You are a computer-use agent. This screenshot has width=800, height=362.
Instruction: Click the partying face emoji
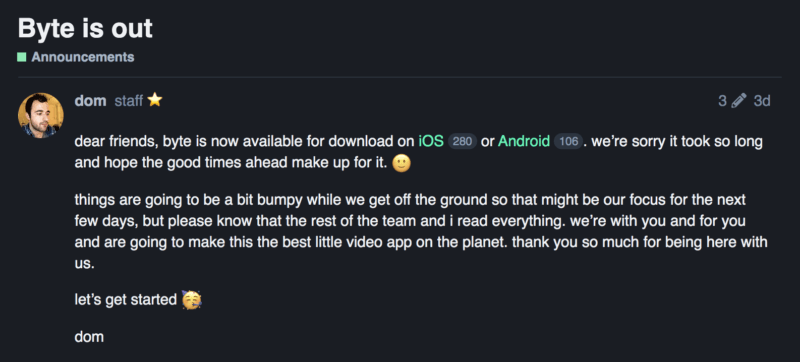(x=192, y=299)
